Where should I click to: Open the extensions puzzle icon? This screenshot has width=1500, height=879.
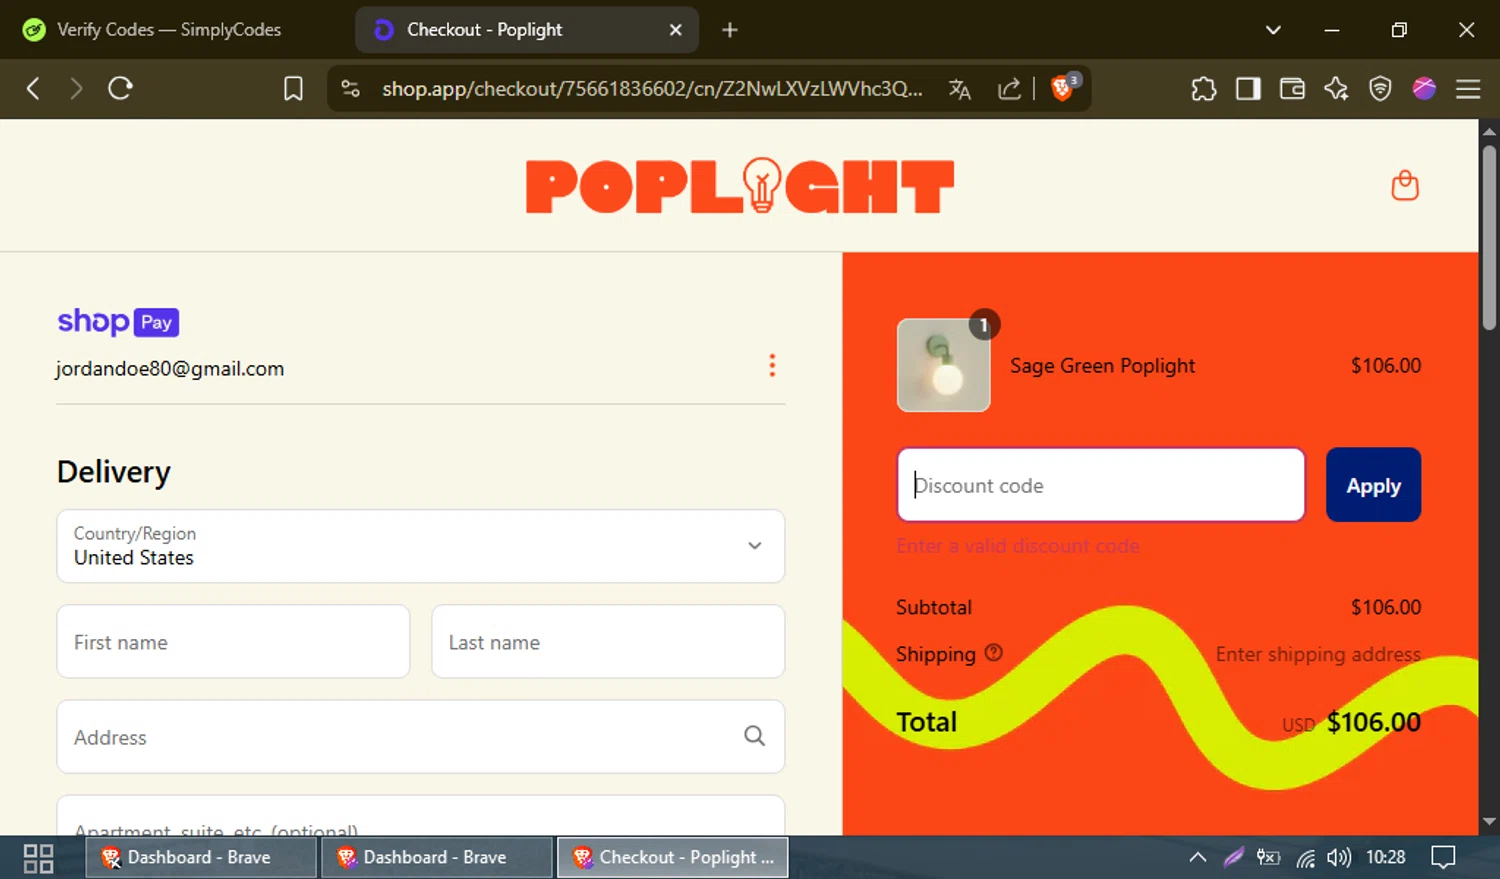coord(1204,89)
